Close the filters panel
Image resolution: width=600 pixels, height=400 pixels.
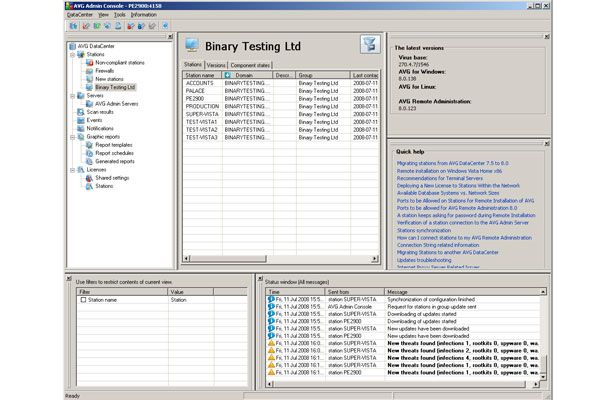69,278
